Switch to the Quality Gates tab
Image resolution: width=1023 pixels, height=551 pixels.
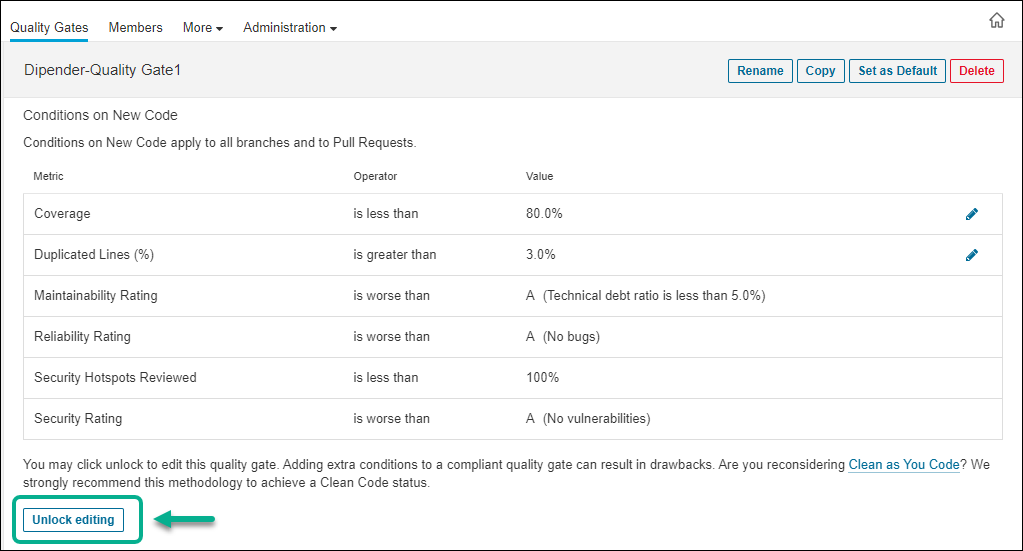49,28
